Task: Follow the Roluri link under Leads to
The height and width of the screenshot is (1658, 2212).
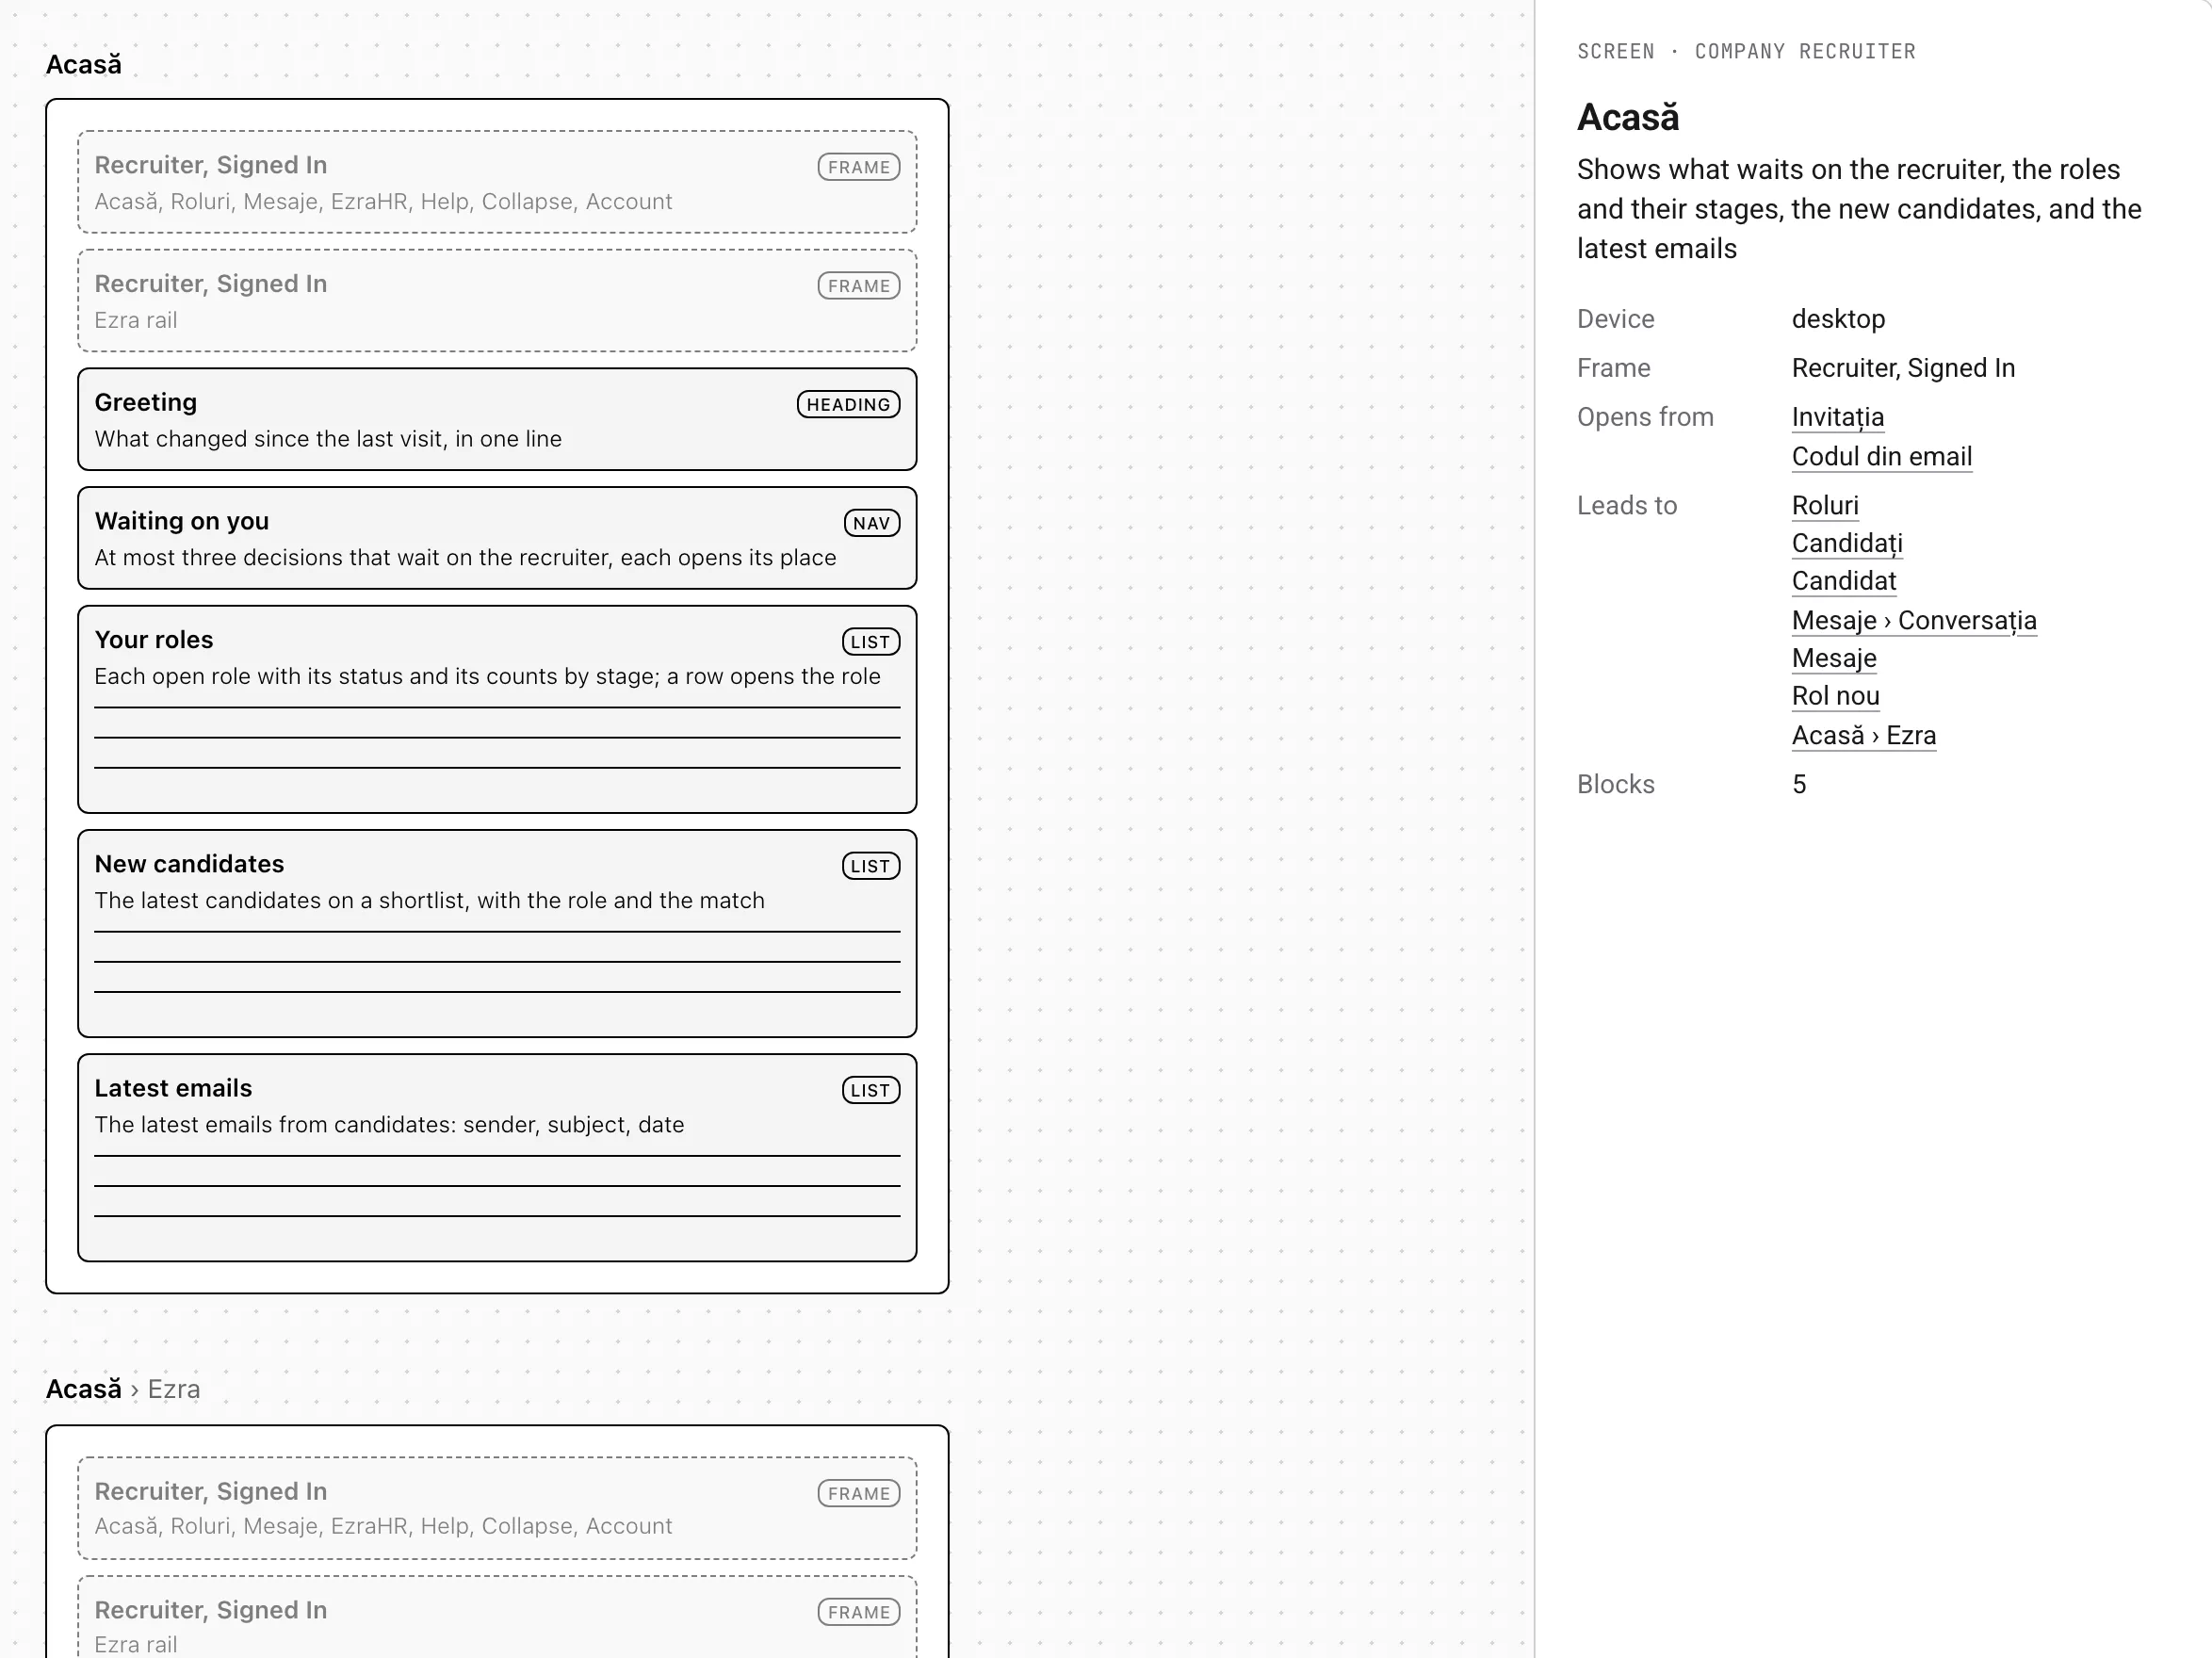Action: (1824, 505)
